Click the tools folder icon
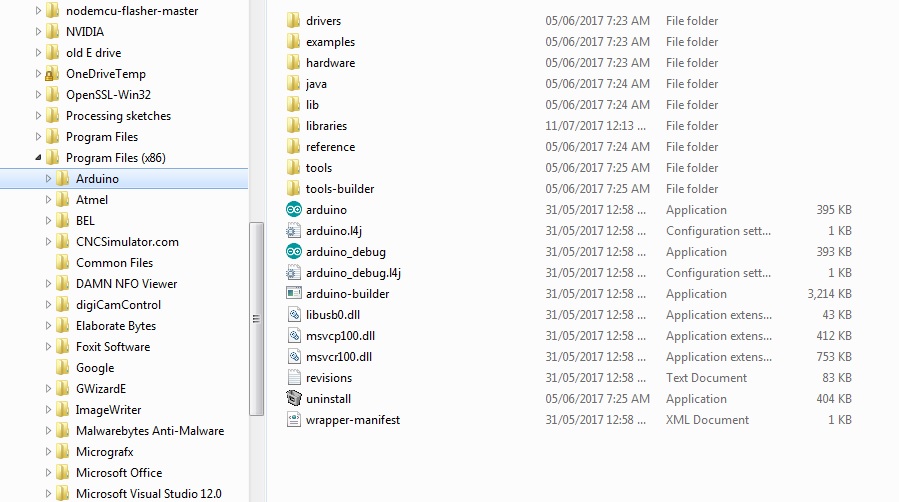Image resolution: width=899 pixels, height=502 pixels. 293,168
